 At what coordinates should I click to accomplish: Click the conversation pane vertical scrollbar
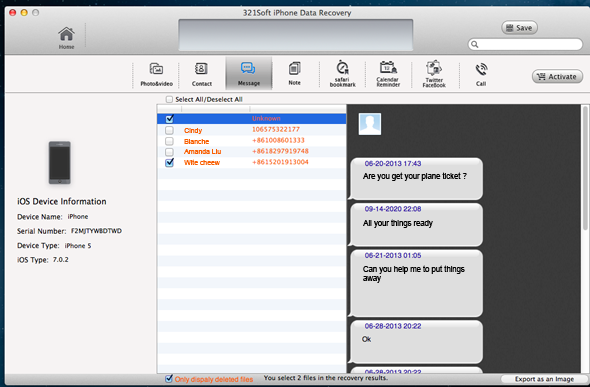585,168
